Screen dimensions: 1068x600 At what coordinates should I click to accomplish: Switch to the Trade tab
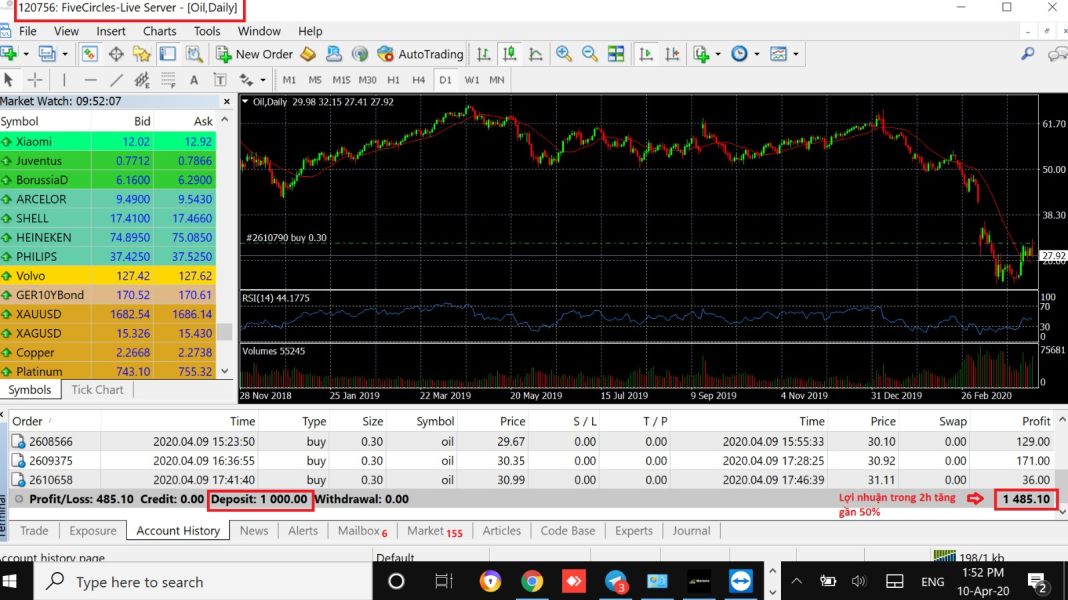coord(34,531)
